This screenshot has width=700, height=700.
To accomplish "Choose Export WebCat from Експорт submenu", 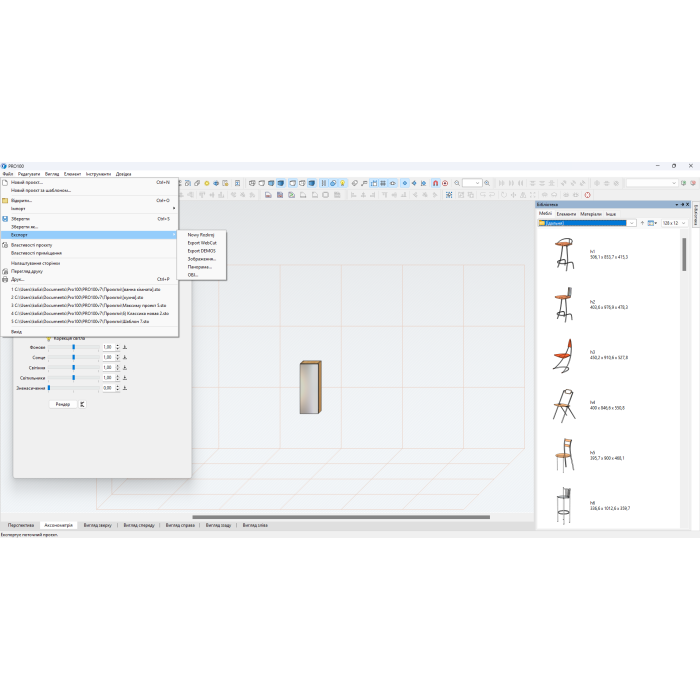I will coord(201,243).
